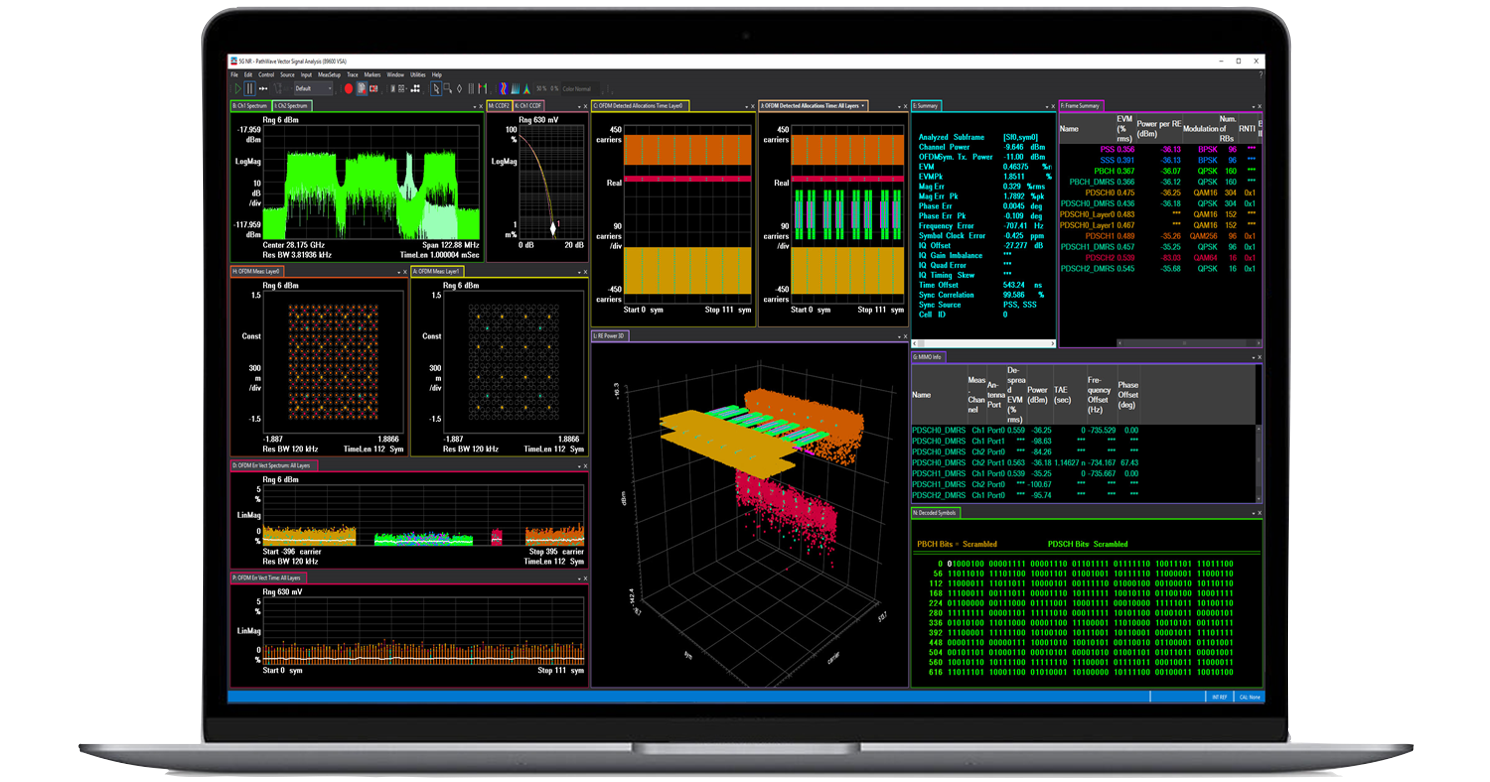Image resolution: width=1490 pixels, height=782 pixels.
Task: Click the 50% transparency value control
Action: [x=540, y=88]
